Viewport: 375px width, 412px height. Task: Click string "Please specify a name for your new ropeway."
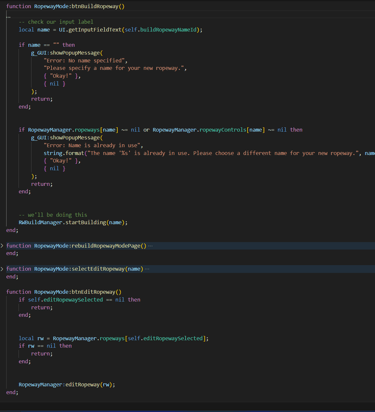[x=114, y=68]
